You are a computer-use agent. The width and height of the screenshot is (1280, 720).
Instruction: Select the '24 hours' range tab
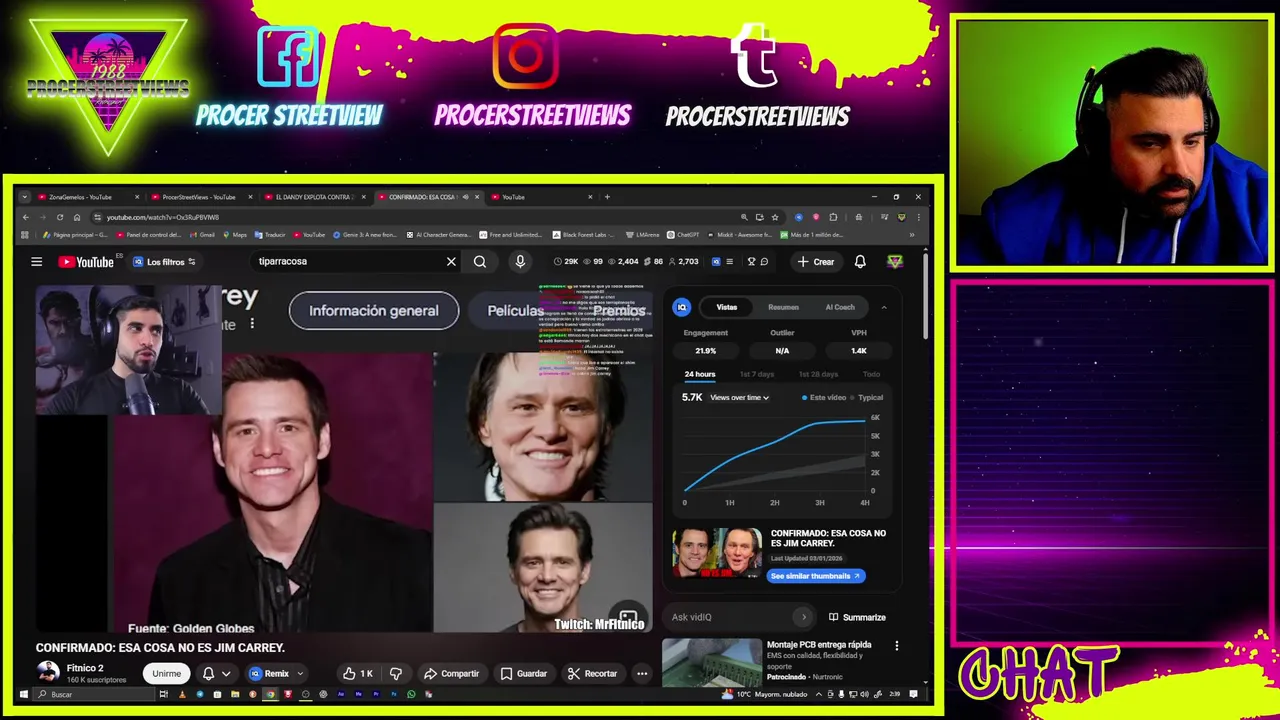[x=699, y=374]
